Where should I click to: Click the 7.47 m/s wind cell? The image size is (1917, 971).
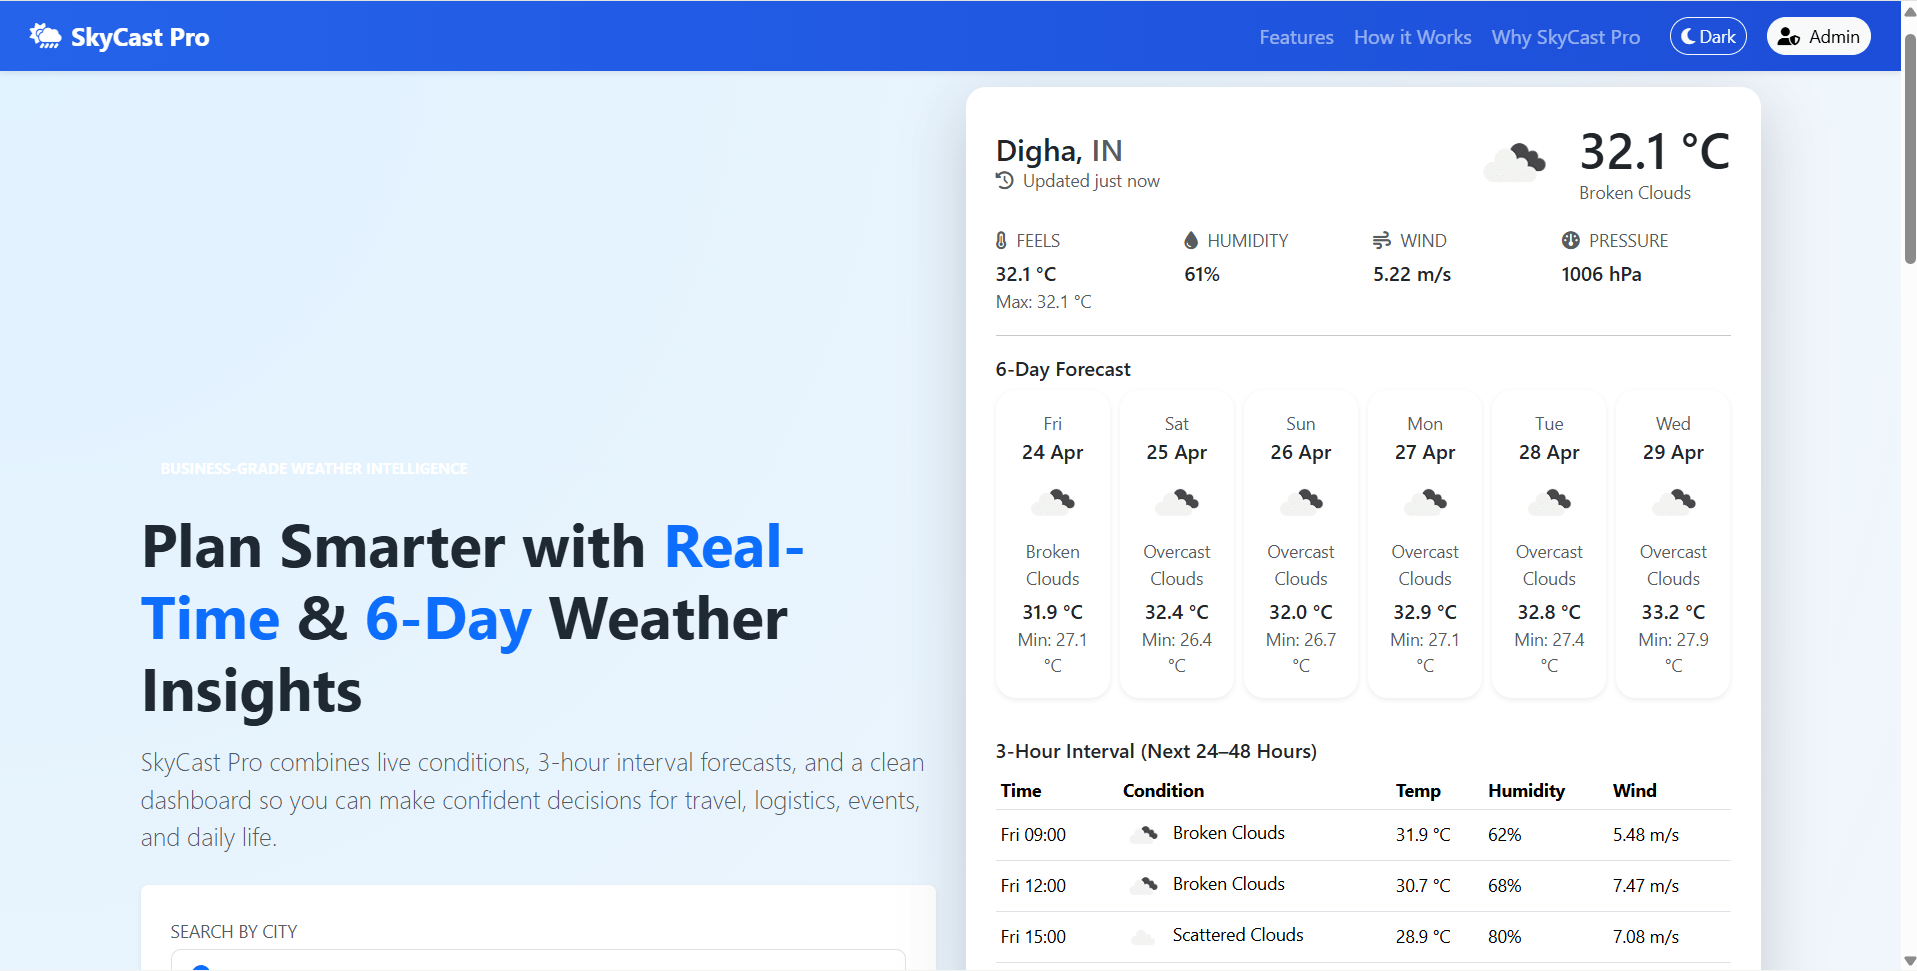tap(1646, 886)
